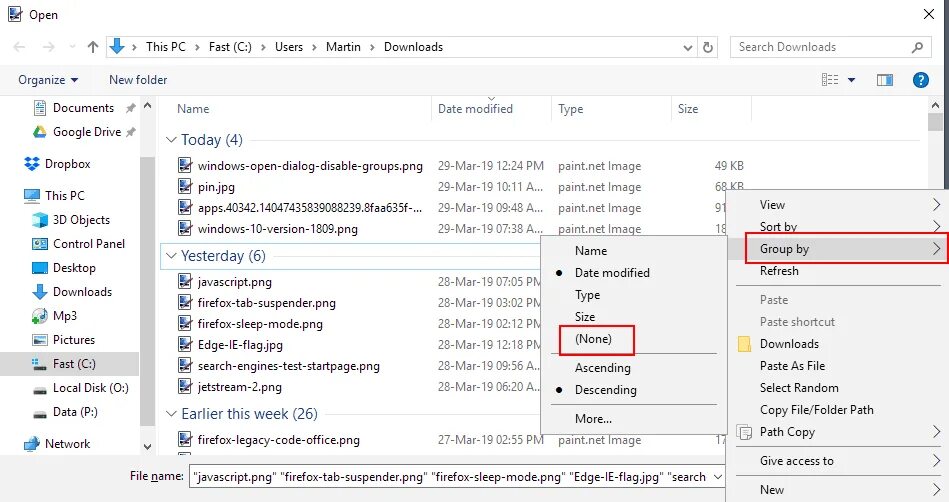Open the File name combo box dropdown
This screenshot has width=949, height=502.
(x=717, y=477)
